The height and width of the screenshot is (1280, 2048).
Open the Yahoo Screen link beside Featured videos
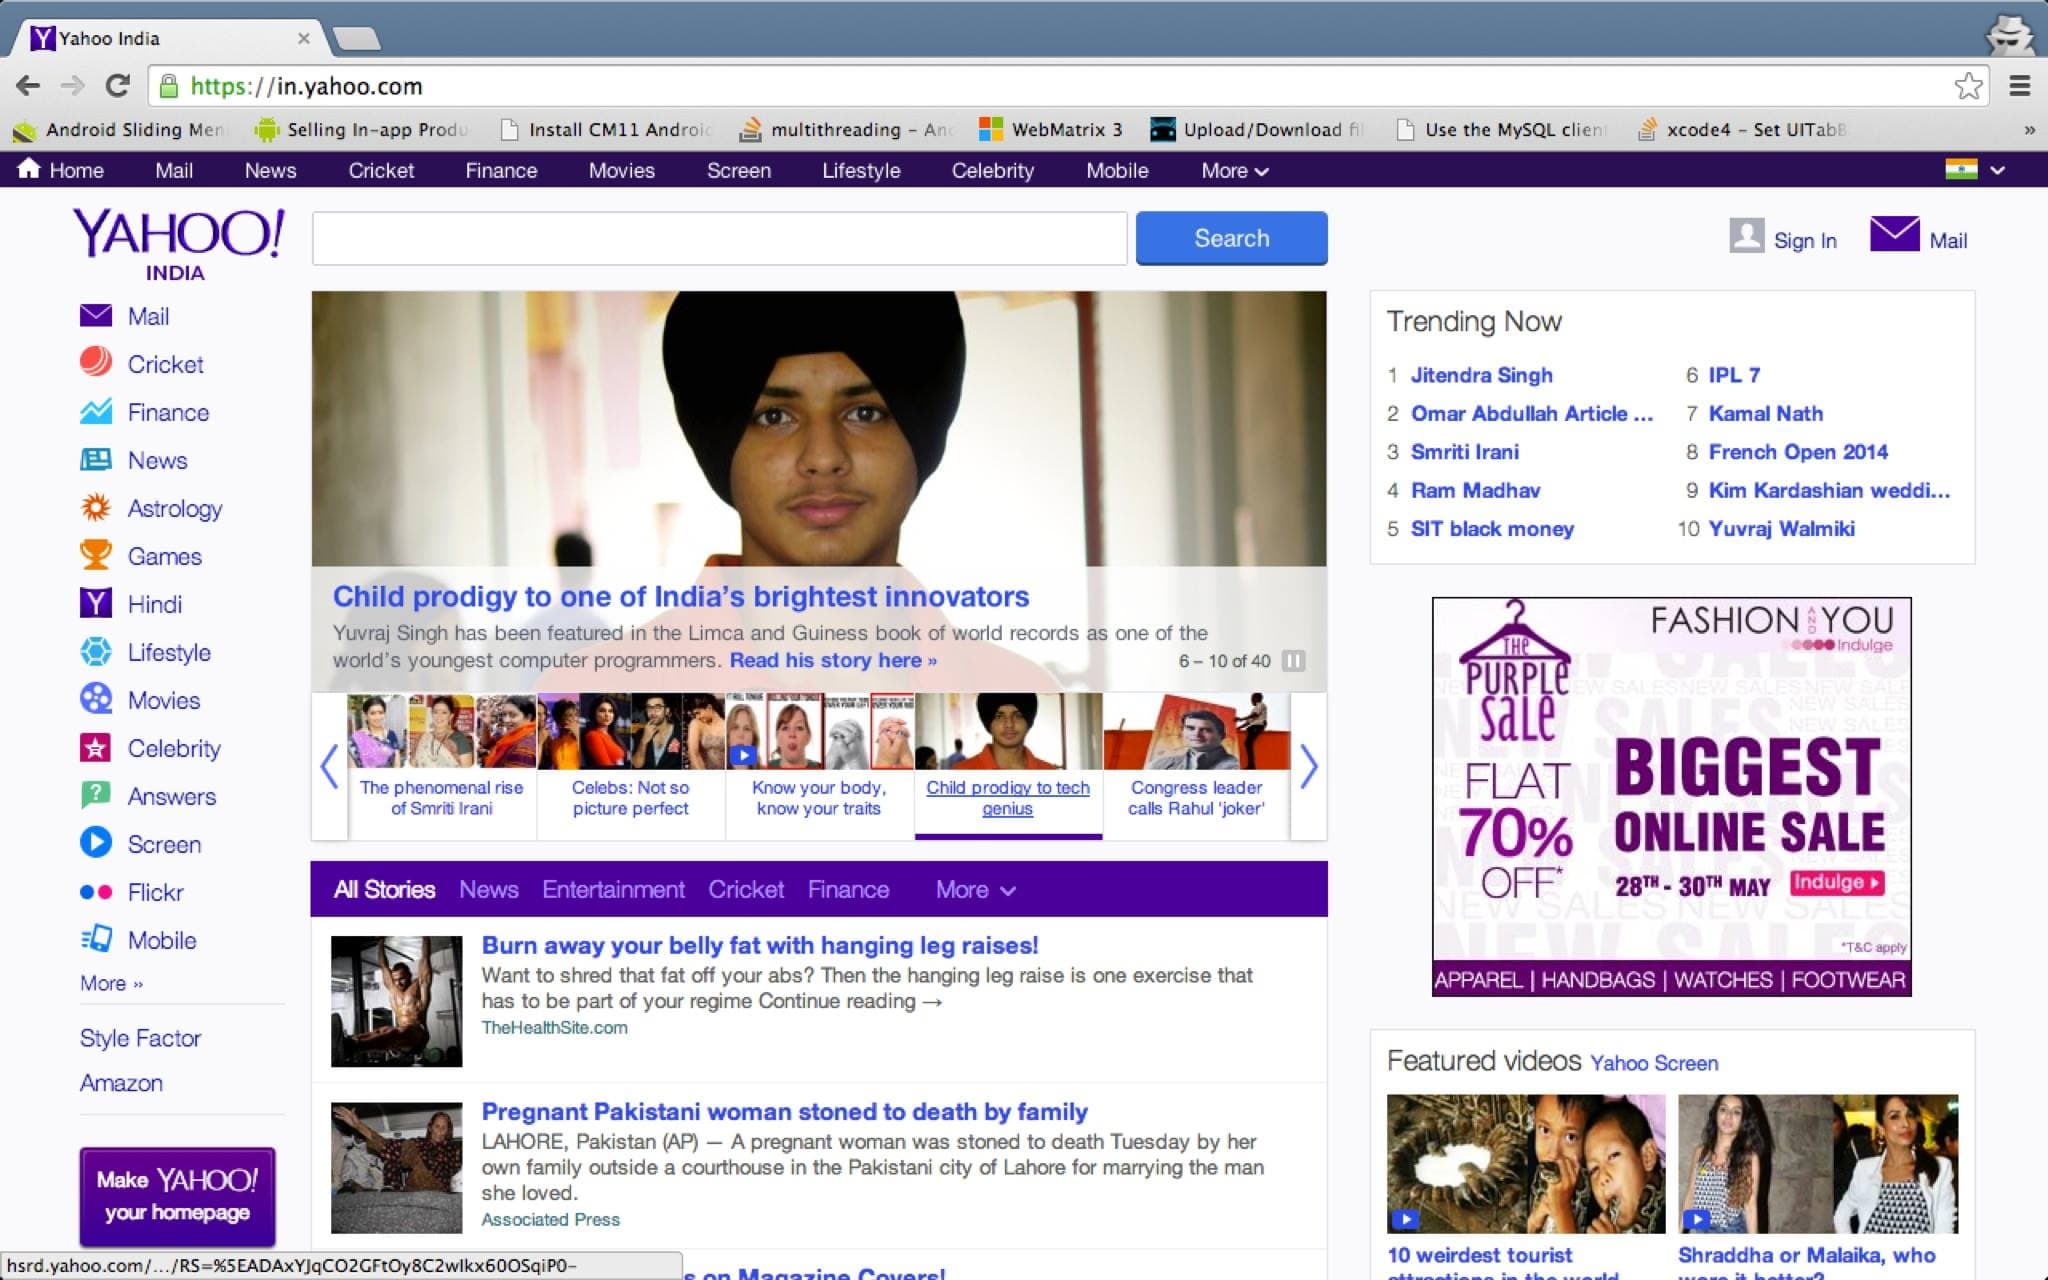(1654, 1063)
